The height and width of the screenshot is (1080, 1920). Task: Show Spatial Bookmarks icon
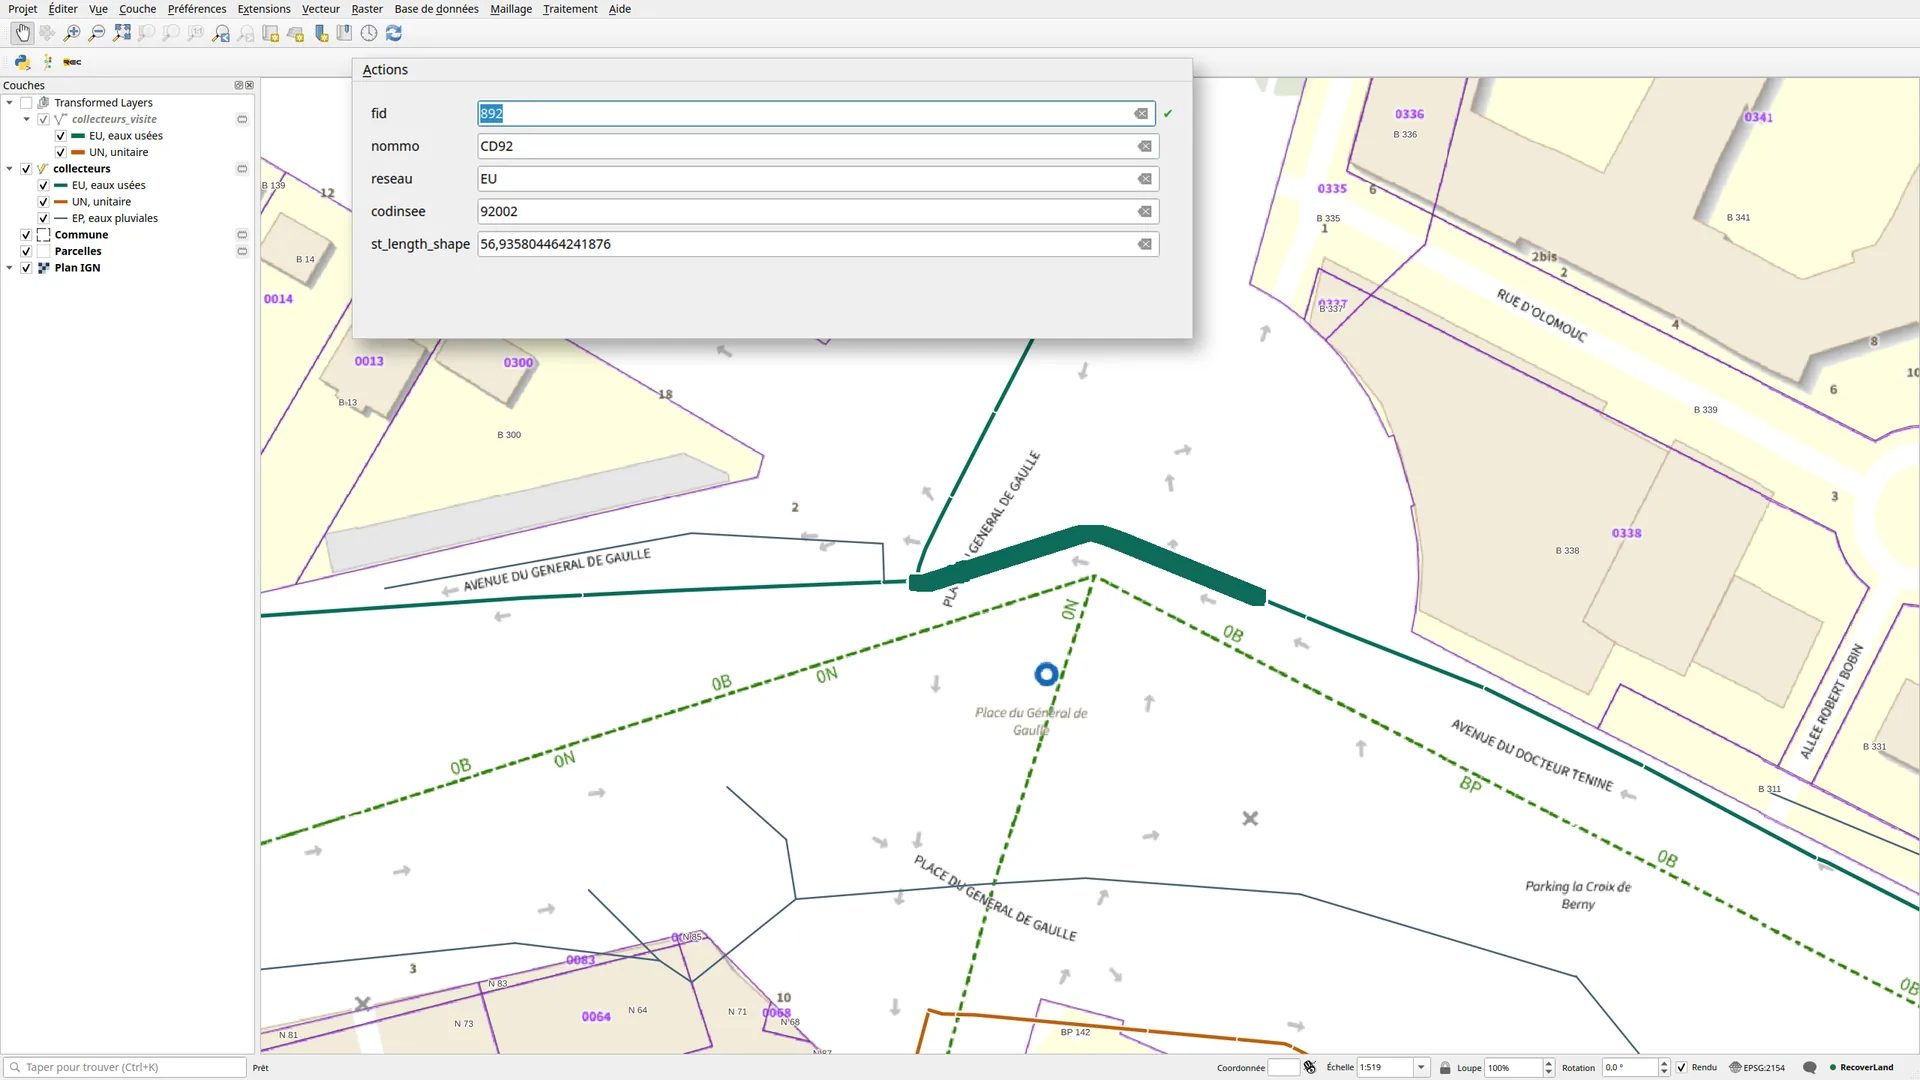point(344,33)
